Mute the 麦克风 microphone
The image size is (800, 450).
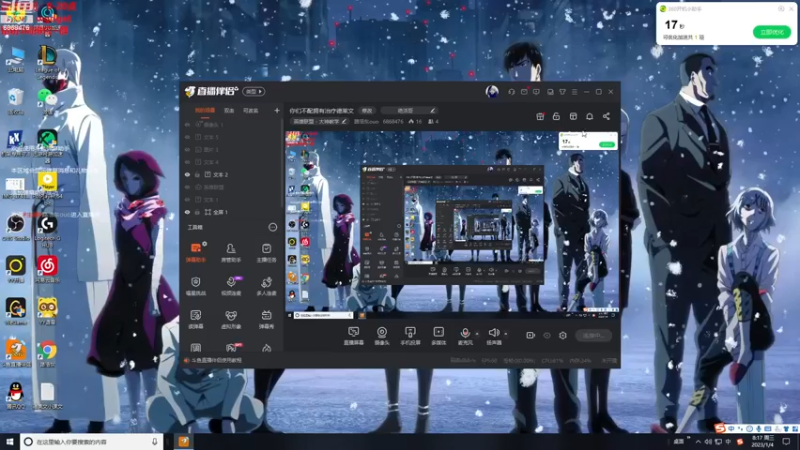[x=465, y=336]
